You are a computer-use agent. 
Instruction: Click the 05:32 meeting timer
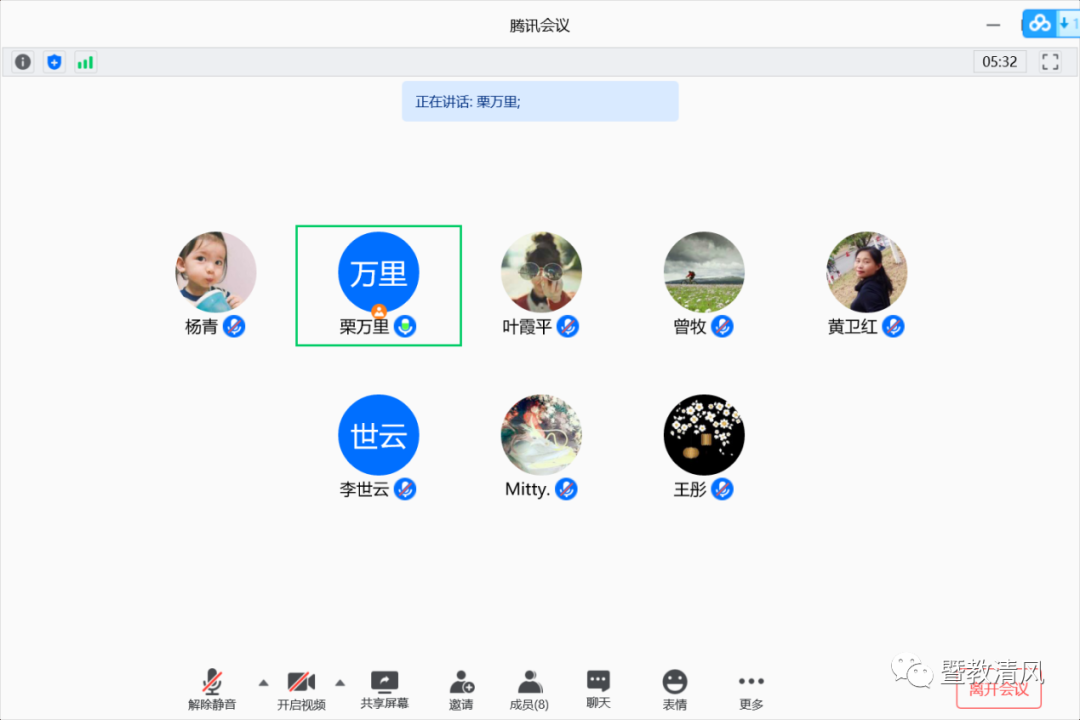coord(999,62)
